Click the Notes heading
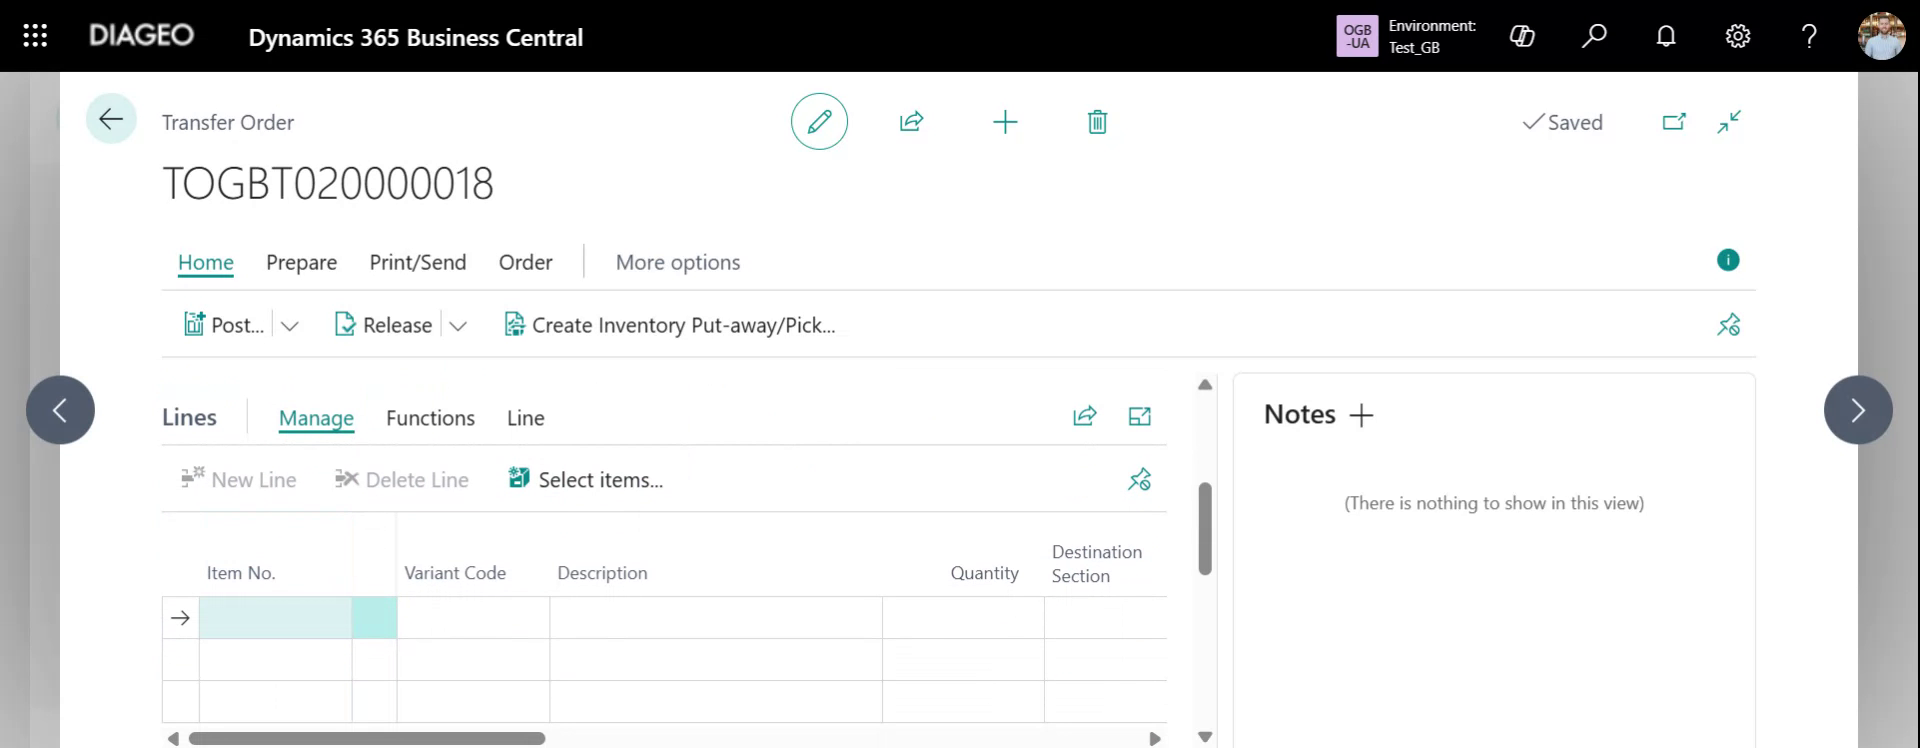Image resolution: width=1920 pixels, height=748 pixels. 1300,414
